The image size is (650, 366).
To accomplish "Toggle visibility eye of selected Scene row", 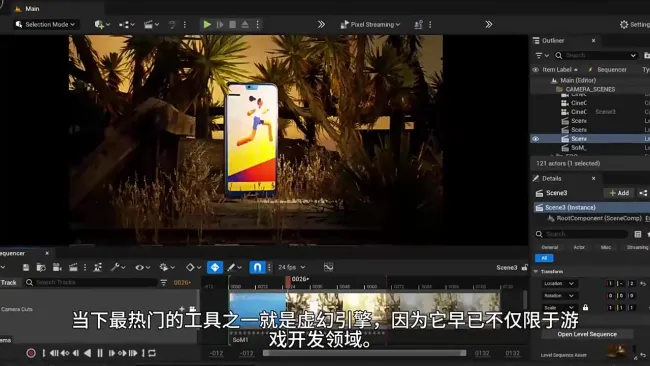I will (x=536, y=139).
